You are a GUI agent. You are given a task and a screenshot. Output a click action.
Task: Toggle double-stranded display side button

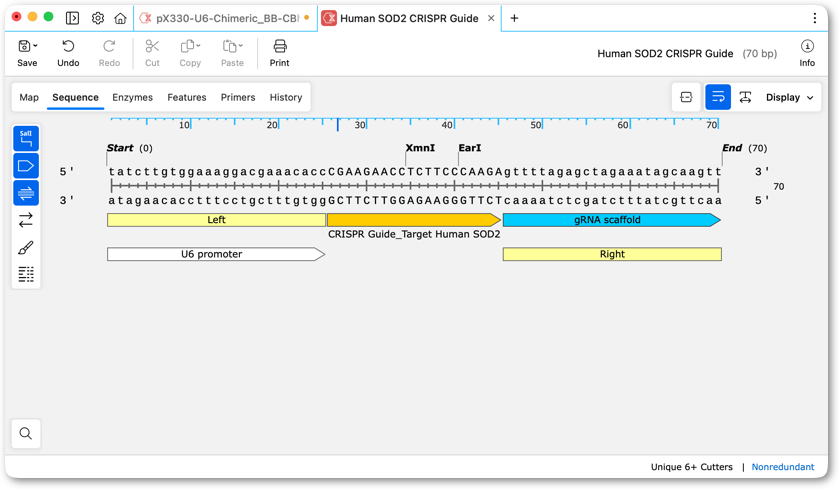pyautogui.click(x=26, y=193)
